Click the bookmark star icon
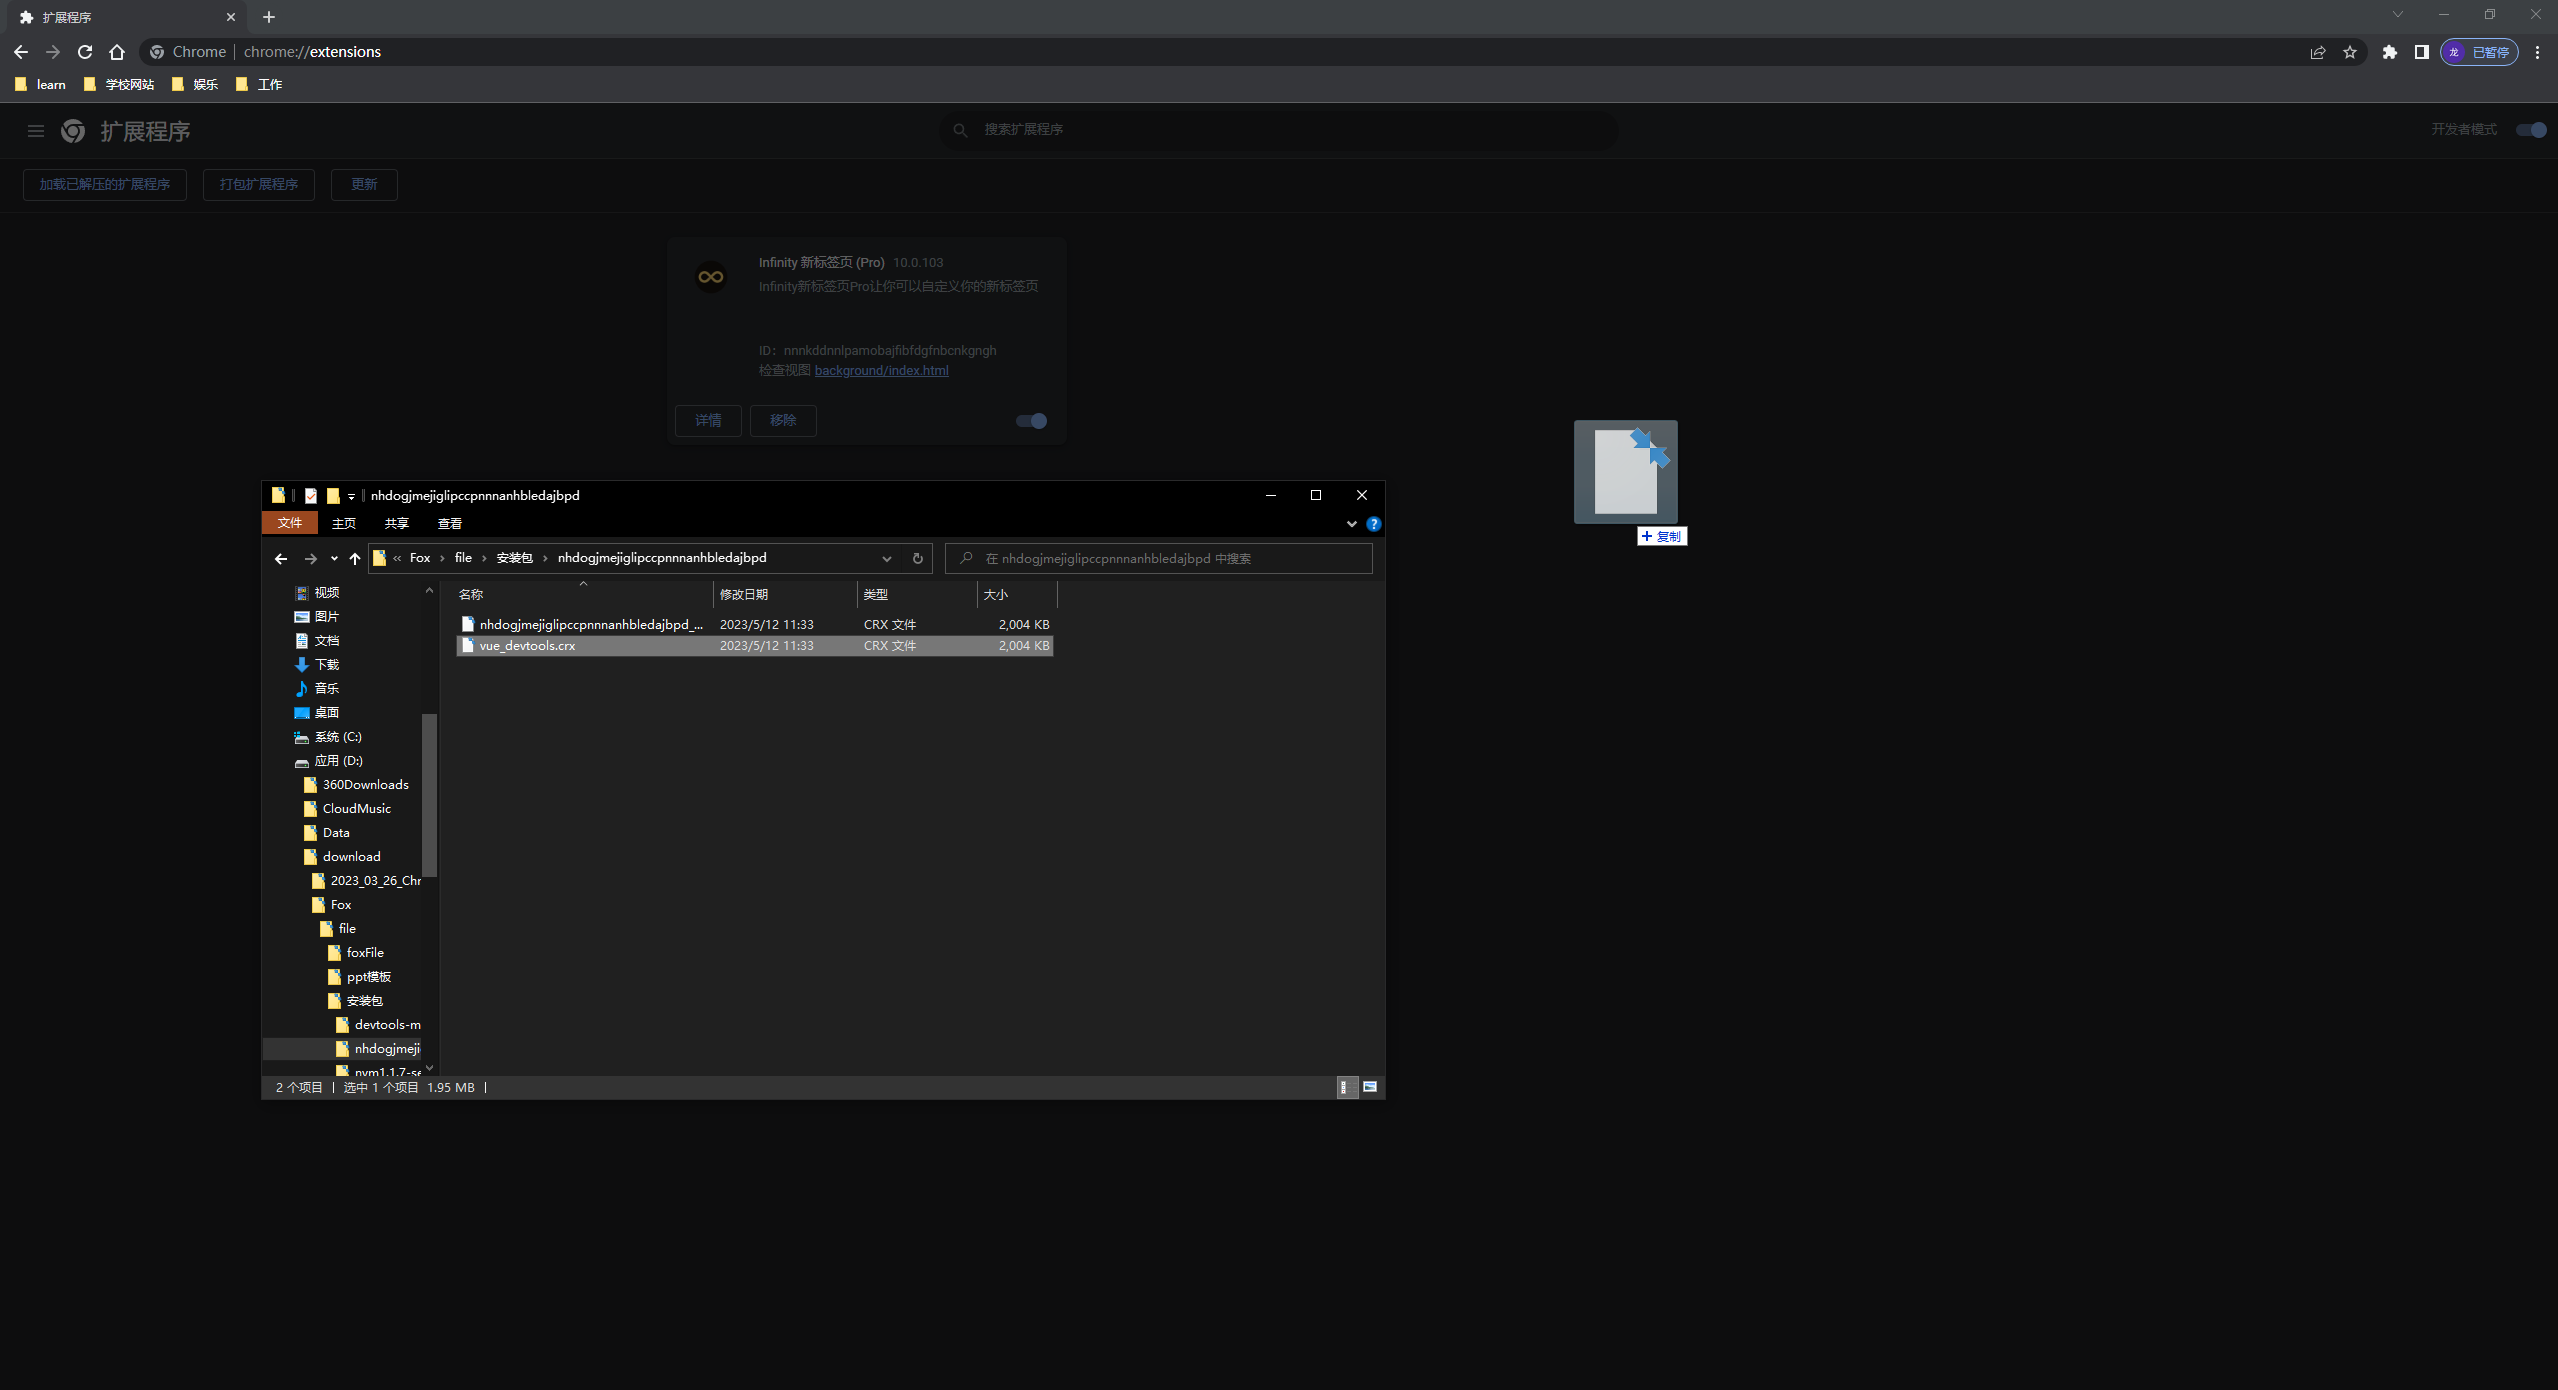Viewport: 2558px width, 1390px height. pyautogui.click(x=2350, y=52)
